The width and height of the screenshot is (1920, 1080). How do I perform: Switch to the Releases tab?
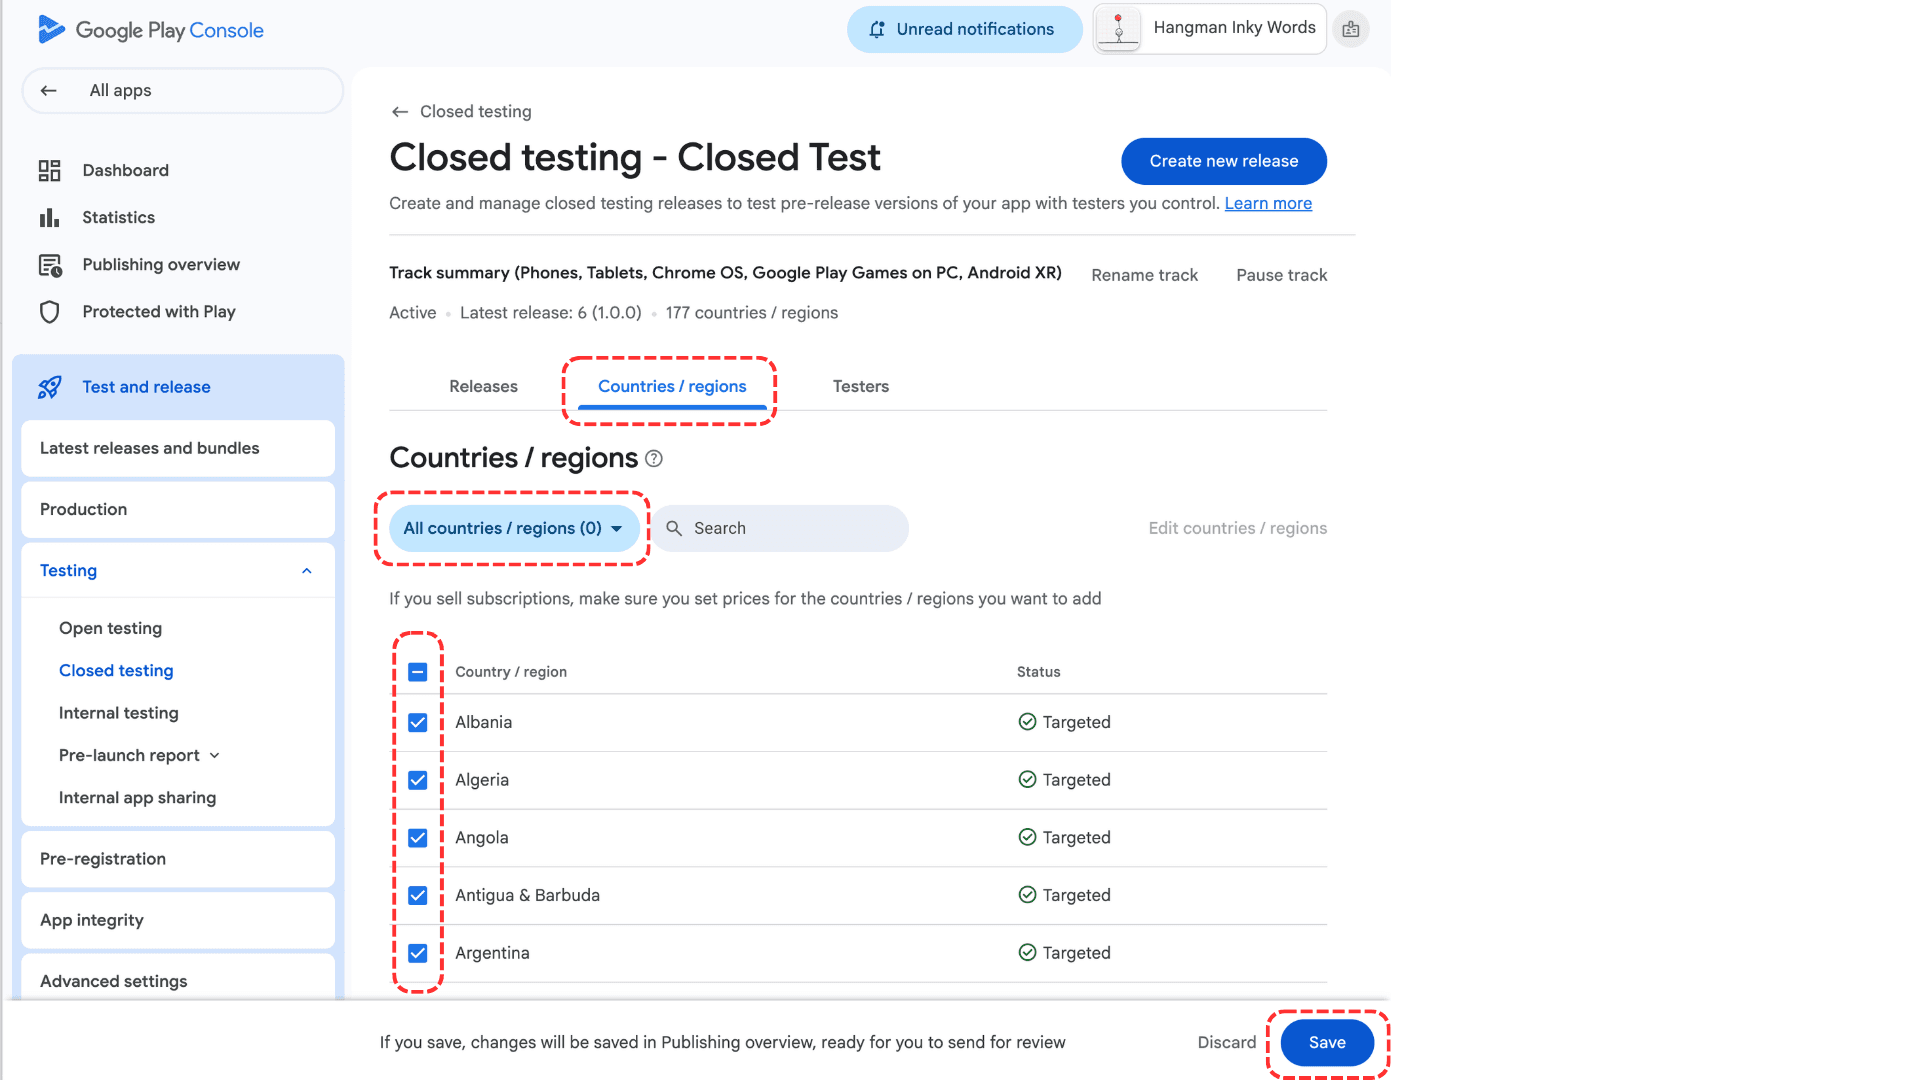point(483,386)
